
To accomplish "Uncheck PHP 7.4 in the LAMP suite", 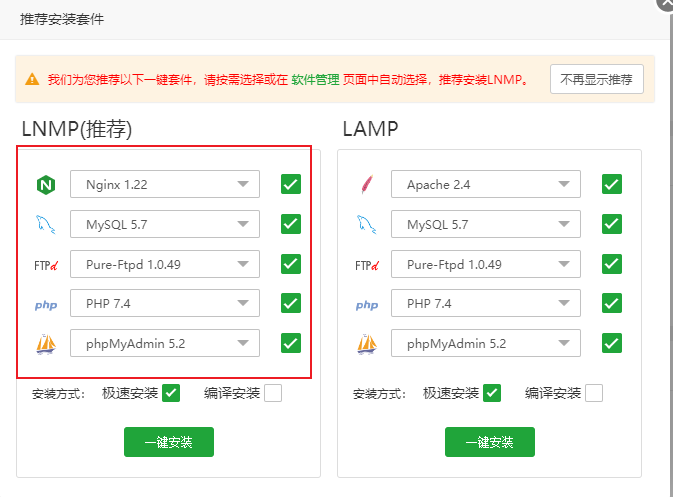I will tap(612, 303).
